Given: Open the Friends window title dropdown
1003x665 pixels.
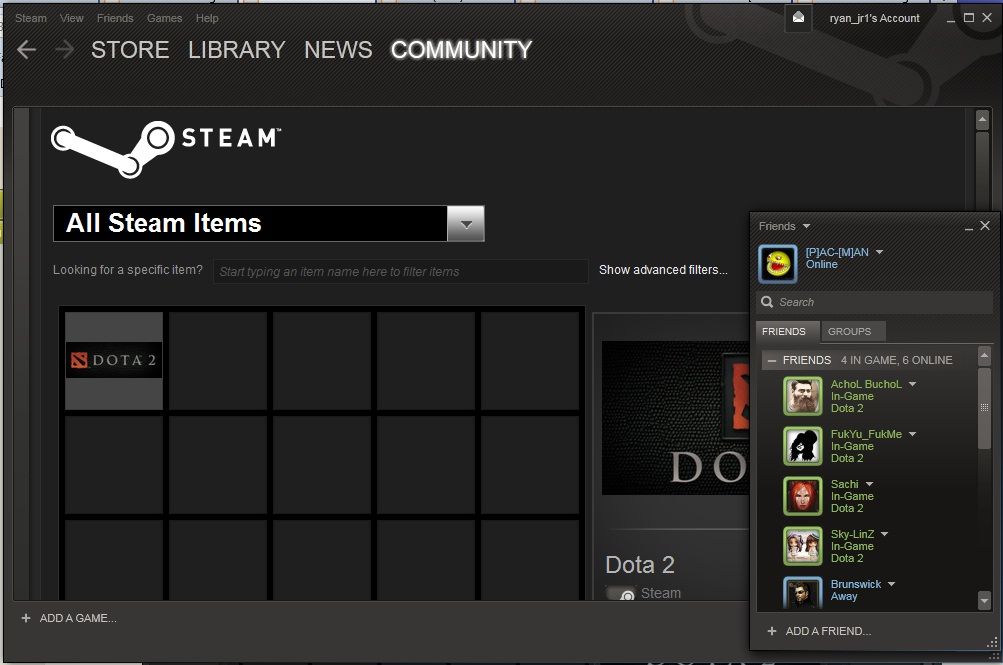Looking at the screenshot, I should 806,226.
